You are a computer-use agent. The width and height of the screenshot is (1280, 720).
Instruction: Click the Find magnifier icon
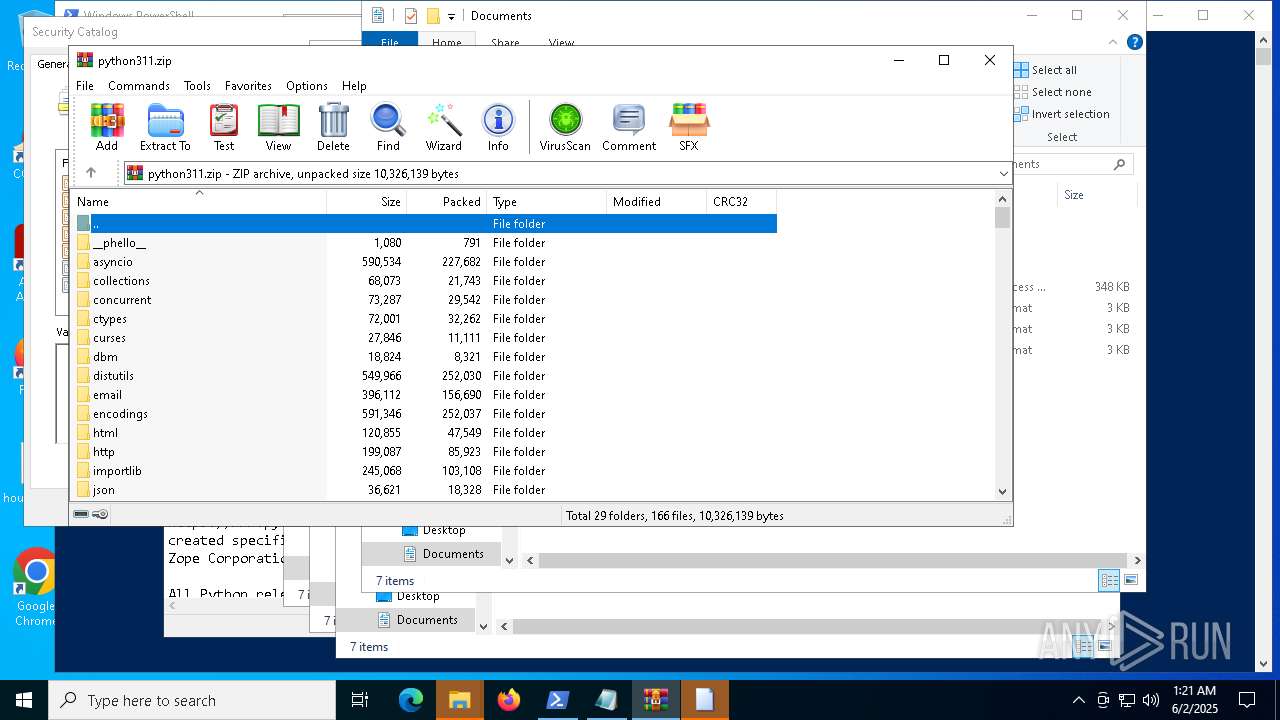pyautogui.click(x=388, y=127)
